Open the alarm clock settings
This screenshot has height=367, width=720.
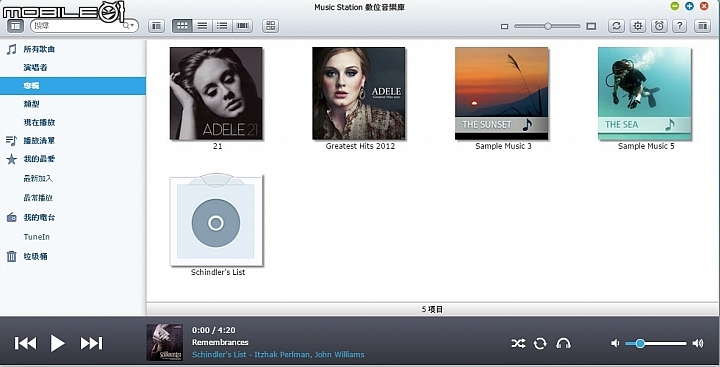click(659, 26)
